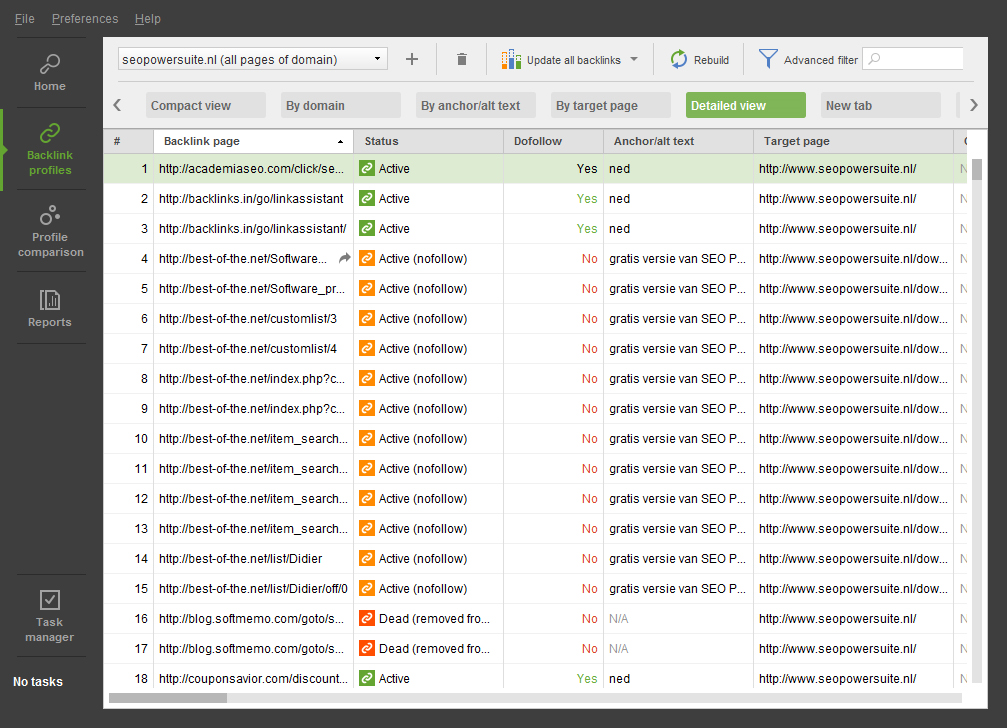Click the plus icon to add profile

tap(412, 60)
